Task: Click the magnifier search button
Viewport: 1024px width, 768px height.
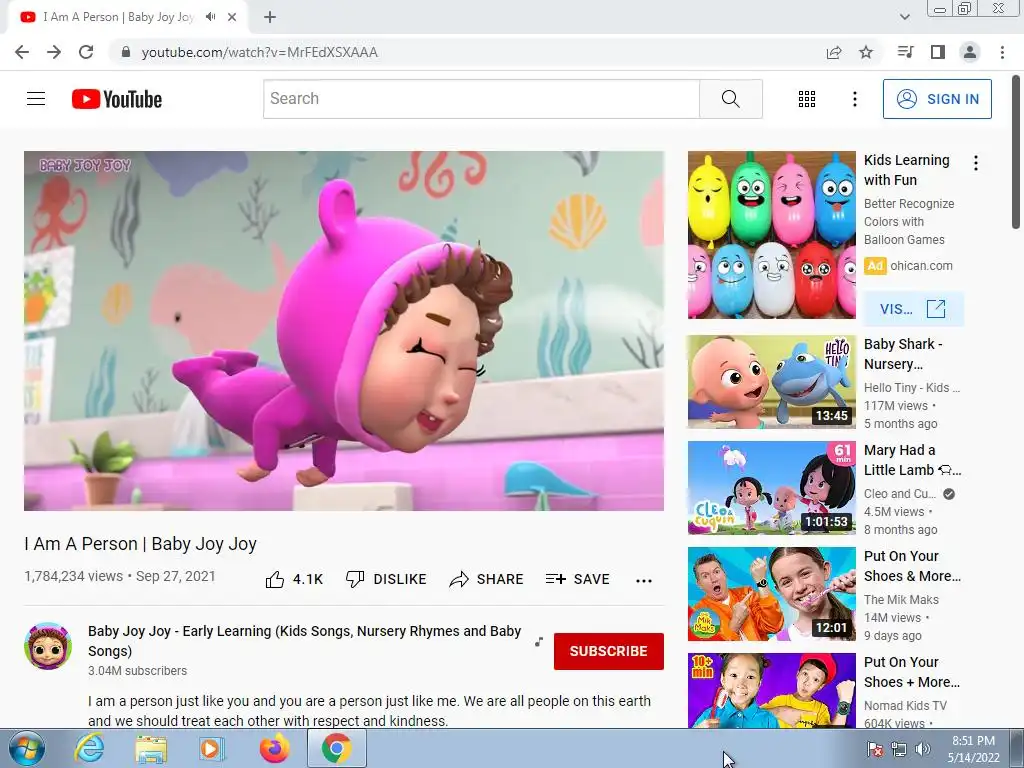Action: click(731, 99)
